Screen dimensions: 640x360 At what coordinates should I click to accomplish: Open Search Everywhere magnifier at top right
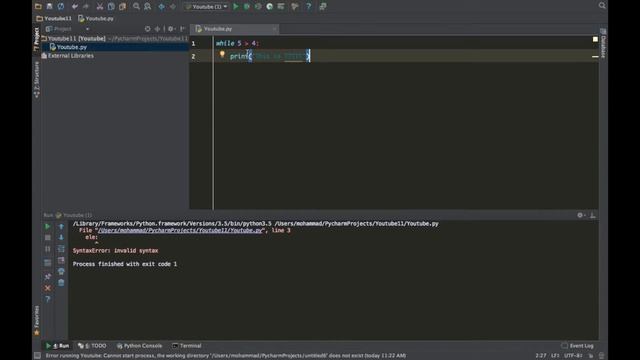point(602,5)
